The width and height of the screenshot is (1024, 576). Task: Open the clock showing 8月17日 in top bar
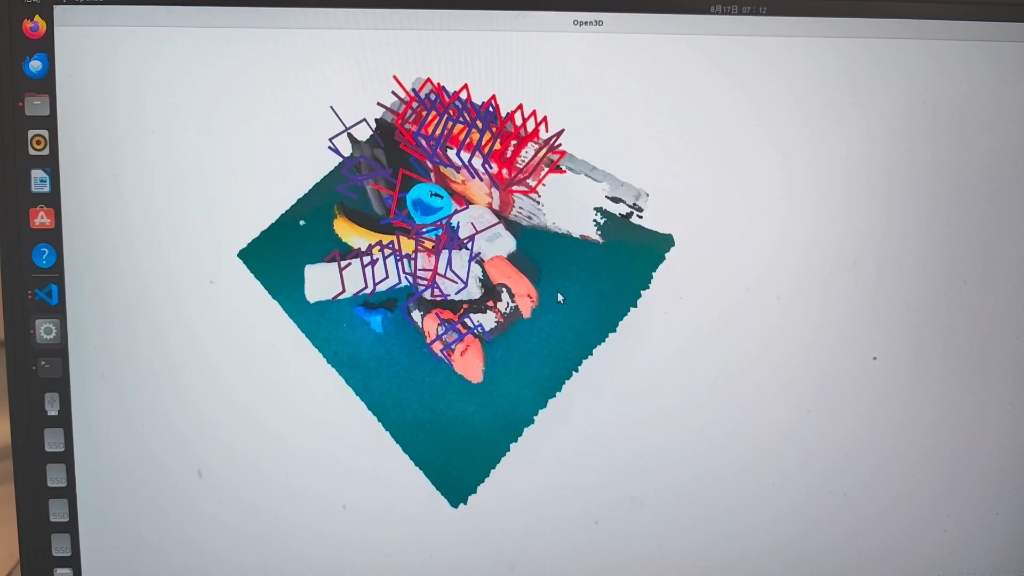pyautogui.click(x=738, y=10)
